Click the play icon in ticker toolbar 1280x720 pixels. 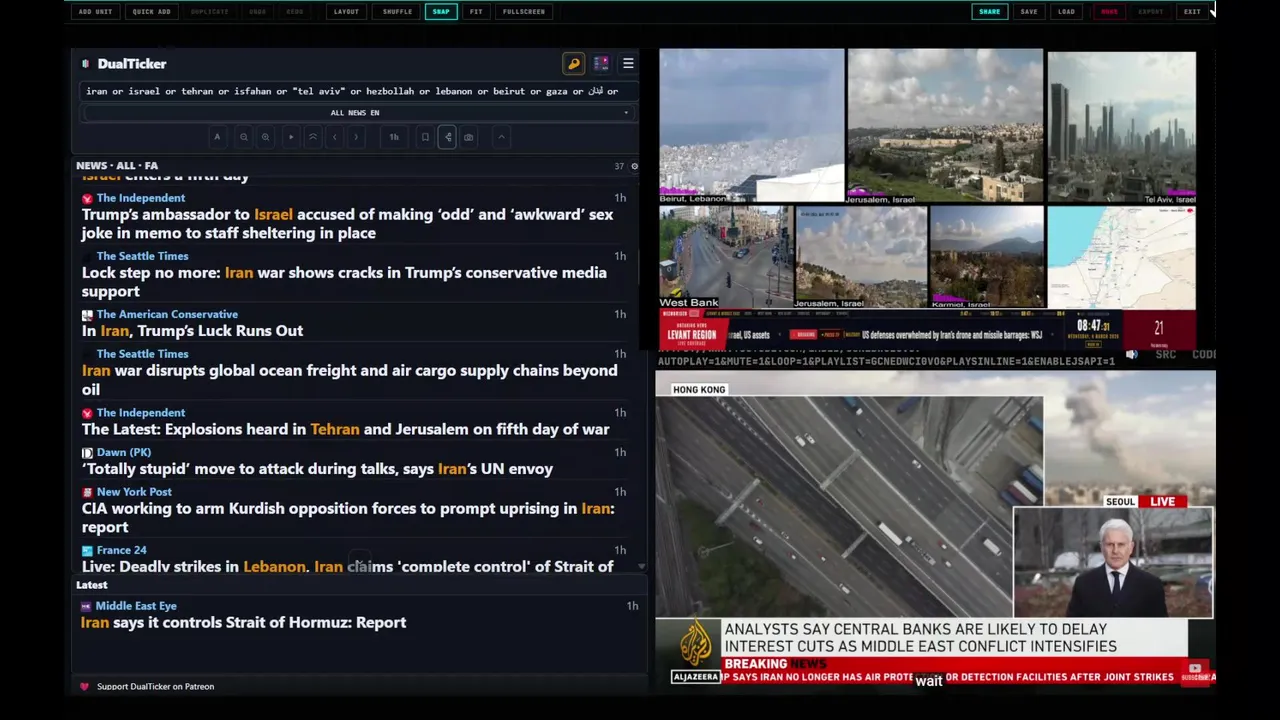(x=291, y=137)
